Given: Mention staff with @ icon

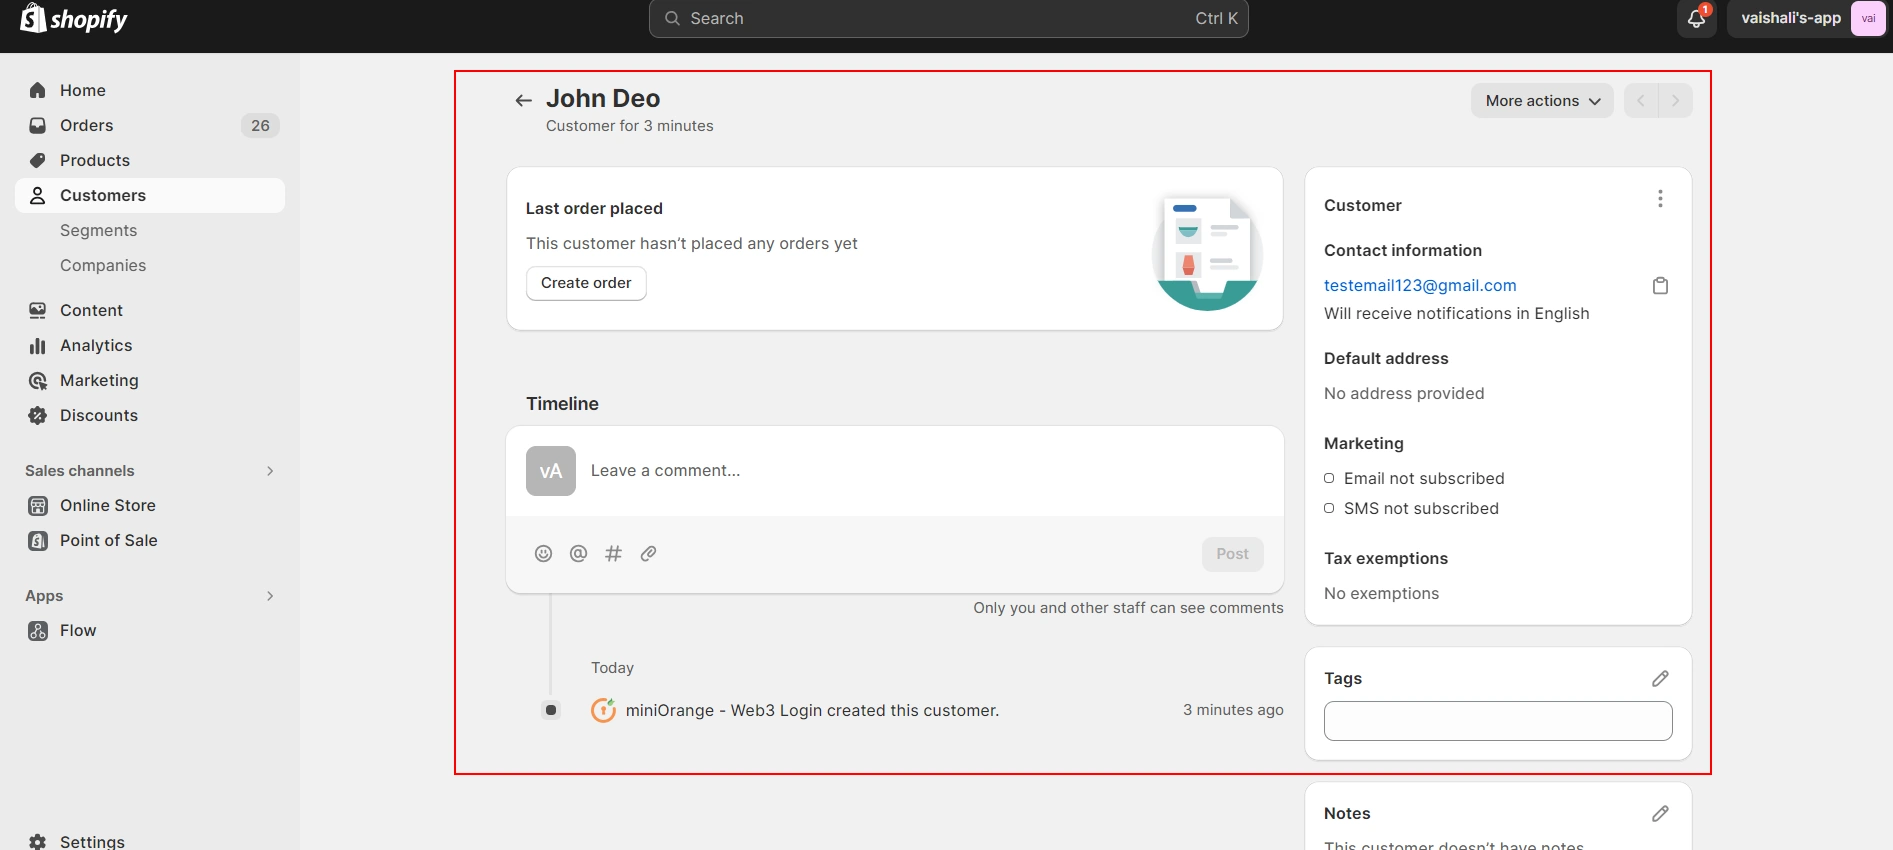Looking at the screenshot, I should click(578, 553).
